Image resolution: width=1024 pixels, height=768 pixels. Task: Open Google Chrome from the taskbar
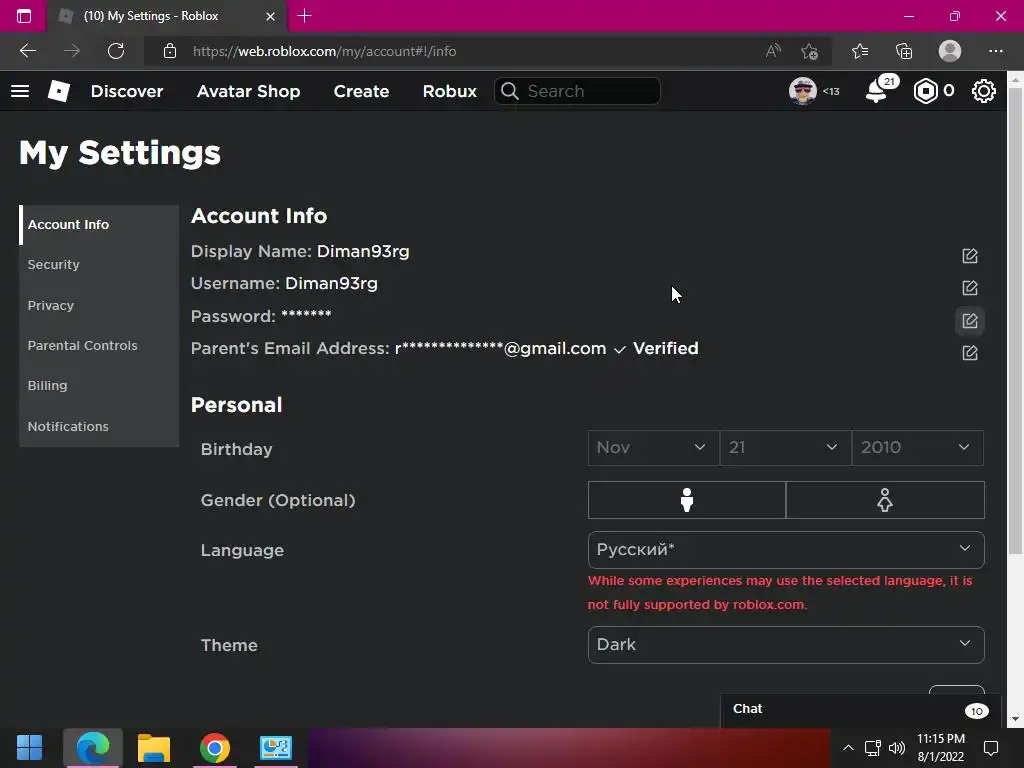[215, 748]
